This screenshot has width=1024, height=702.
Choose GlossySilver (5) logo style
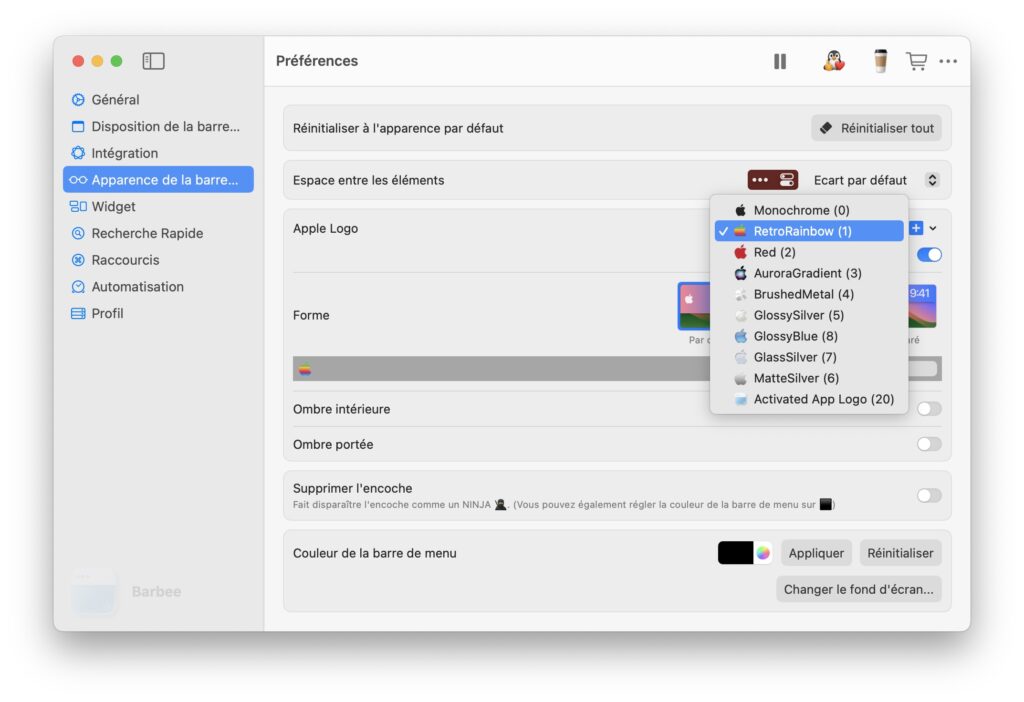(x=808, y=315)
